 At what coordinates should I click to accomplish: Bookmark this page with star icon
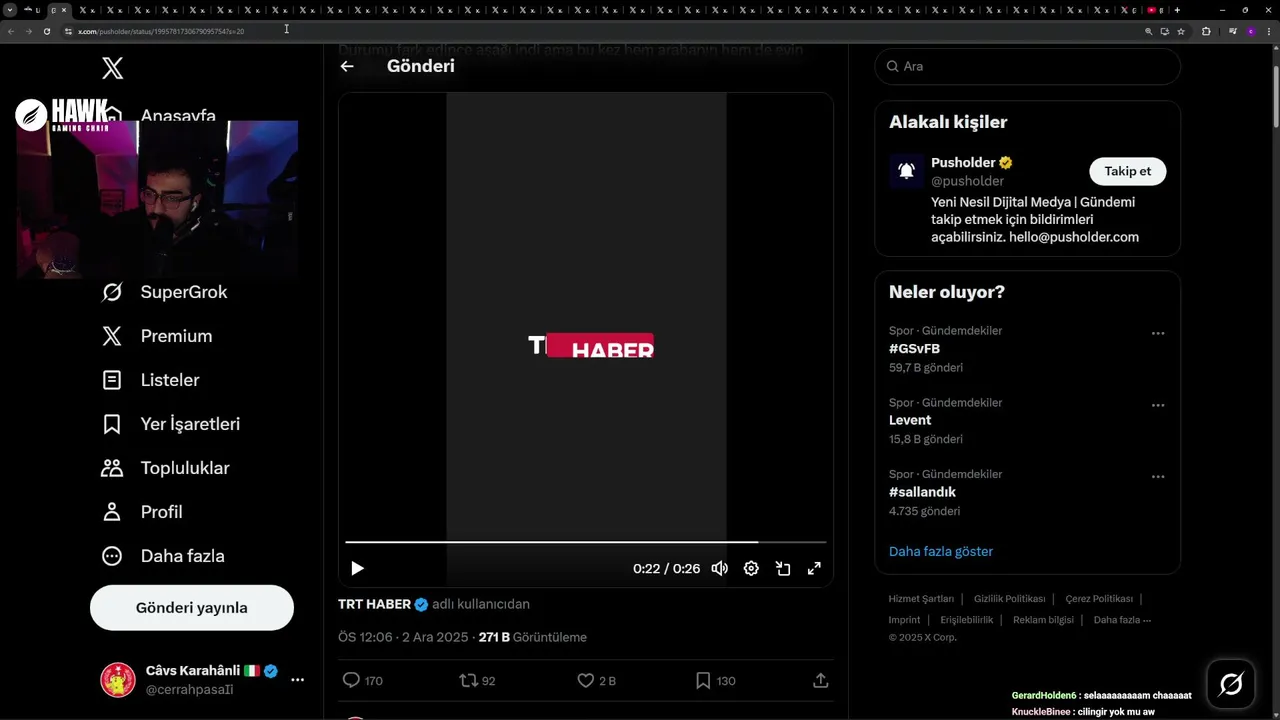click(x=1181, y=31)
